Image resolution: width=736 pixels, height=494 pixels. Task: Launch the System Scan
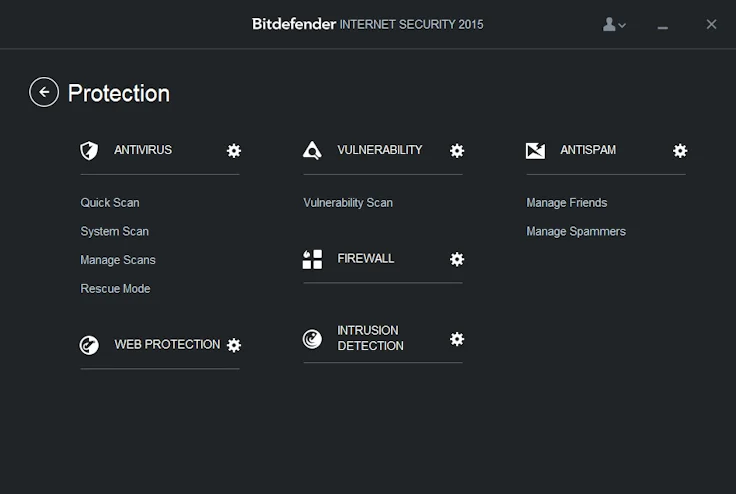click(x=115, y=232)
